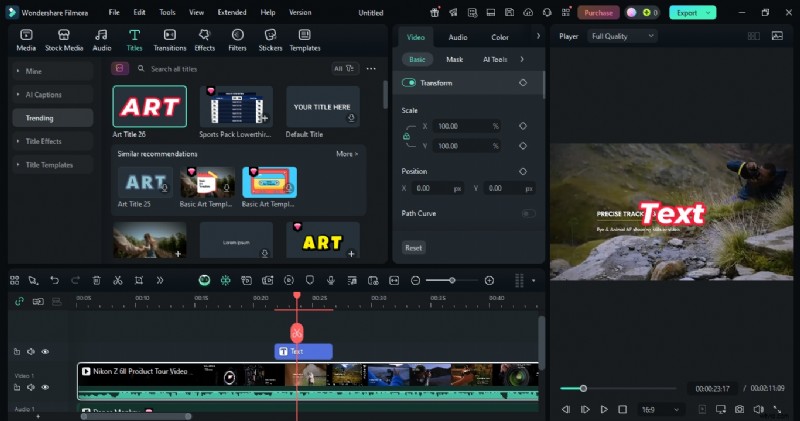Expand the Title Effects category

coord(43,141)
